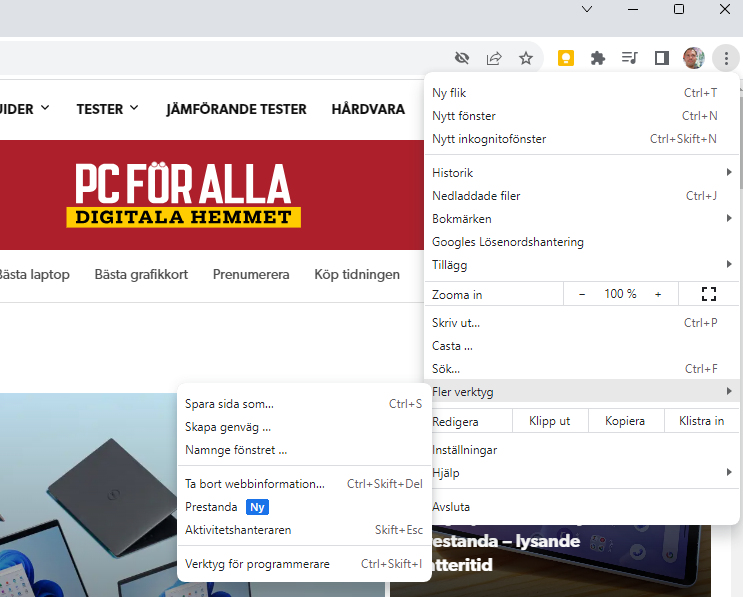Increase zoom with the plus button
This screenshot has height=597, width=743.
(658, 294)
